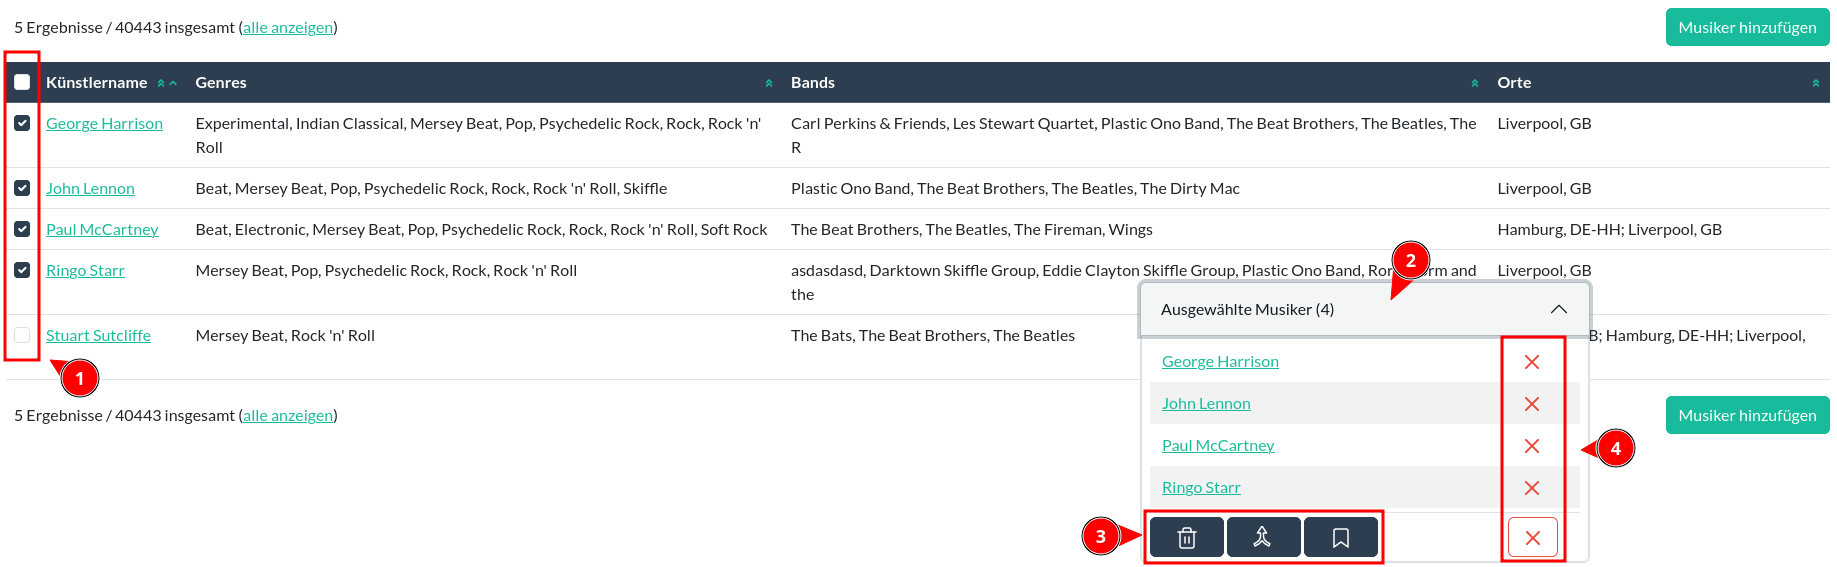The width and height of the screenshot is (1837, 567).
Task: Click Paul McCartney's genres cell ending 'Soft Rock'
Action: (481, 230)
